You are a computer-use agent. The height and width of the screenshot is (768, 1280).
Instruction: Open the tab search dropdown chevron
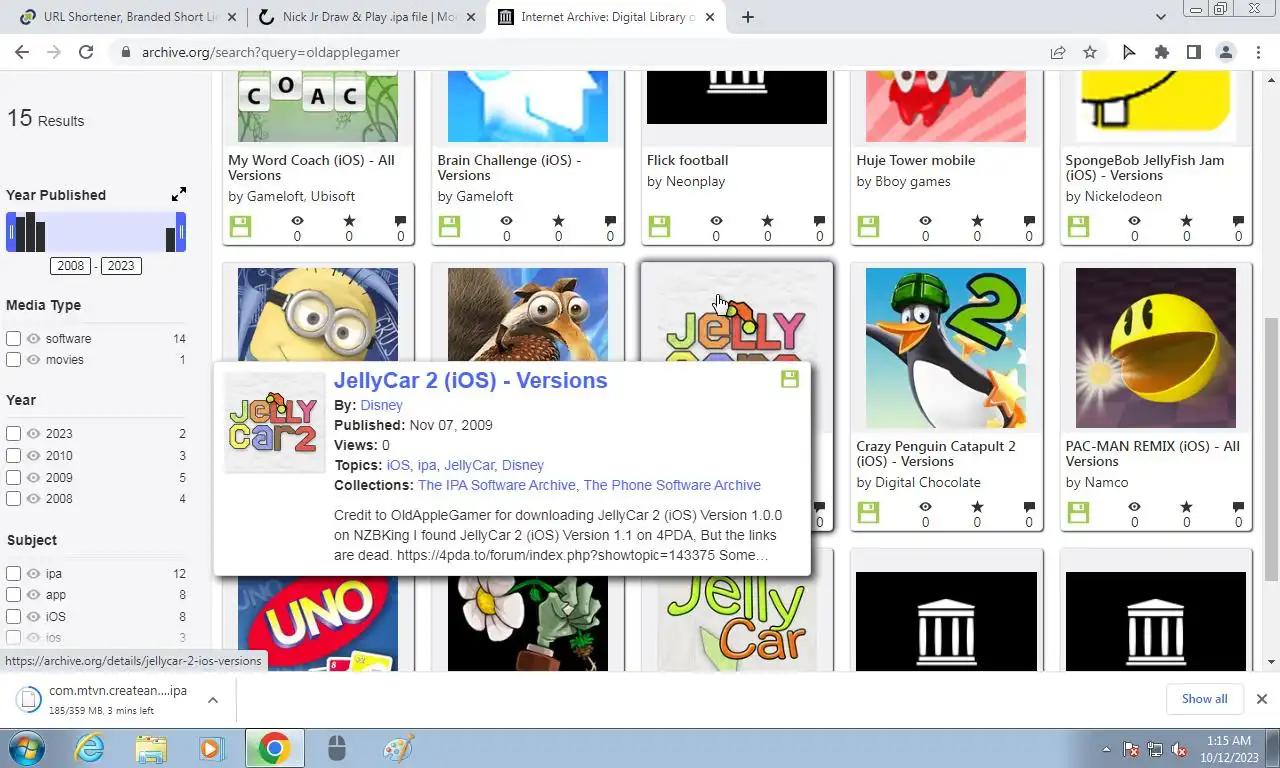pos(1161,17)
